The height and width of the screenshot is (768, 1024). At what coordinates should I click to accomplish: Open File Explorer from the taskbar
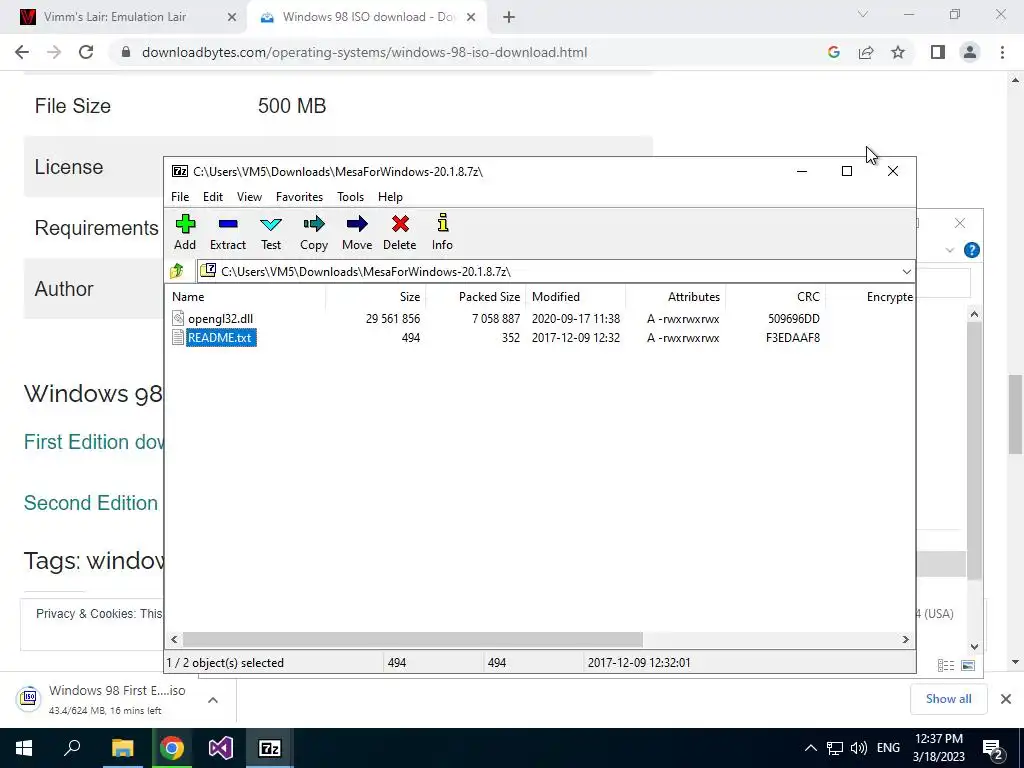[122, 748]
